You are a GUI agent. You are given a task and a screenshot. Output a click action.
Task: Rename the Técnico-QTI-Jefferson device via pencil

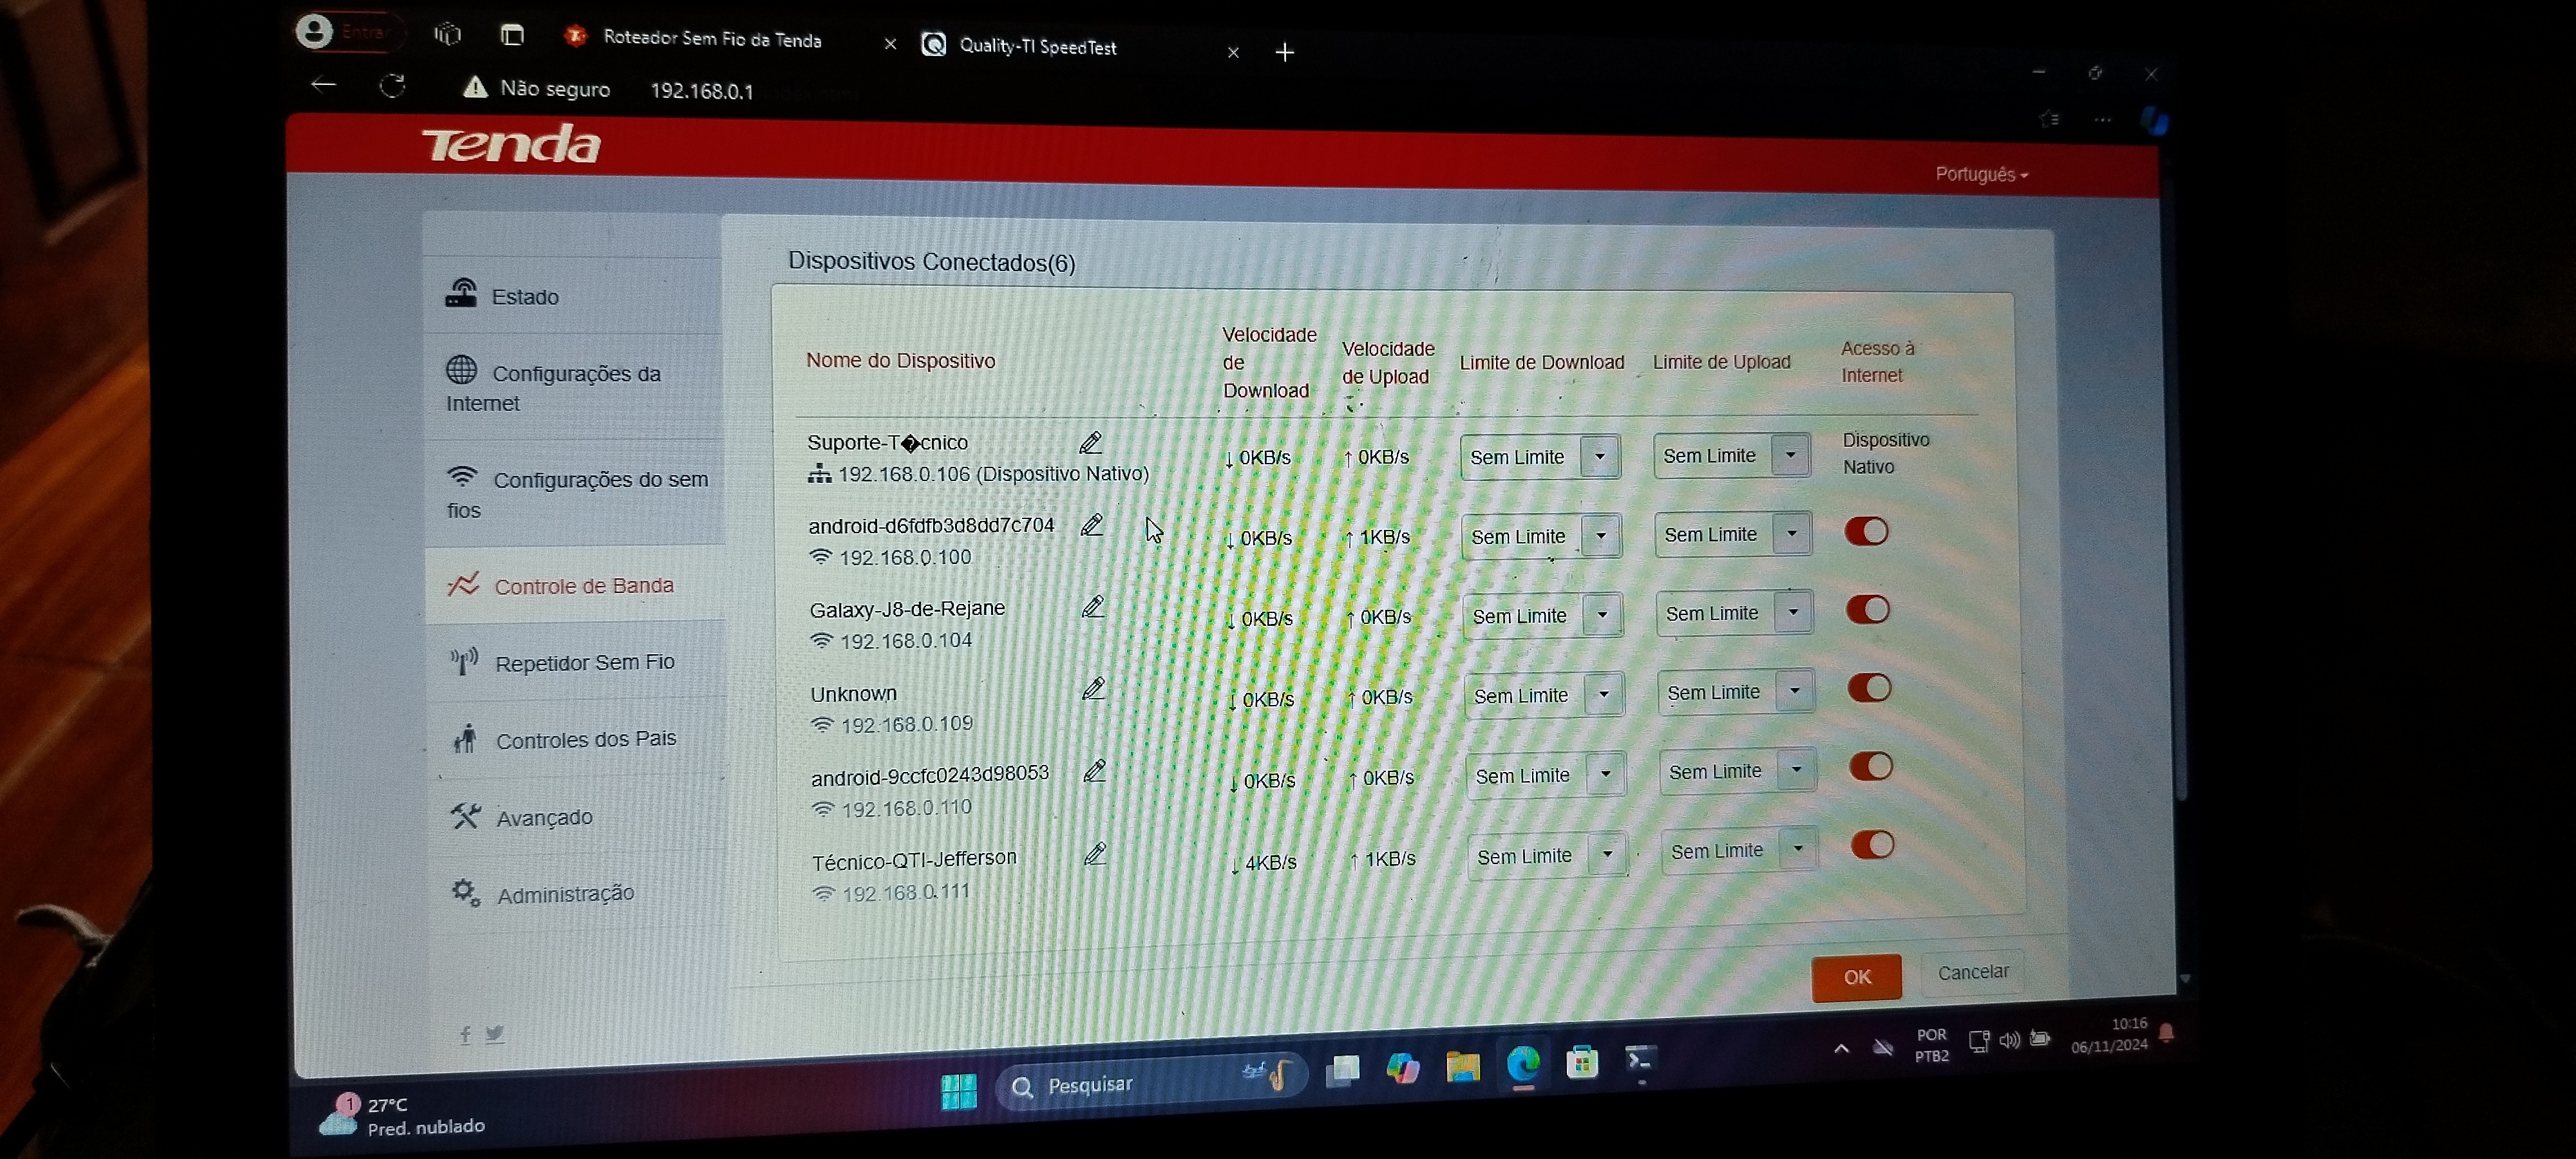[1095, 854]
